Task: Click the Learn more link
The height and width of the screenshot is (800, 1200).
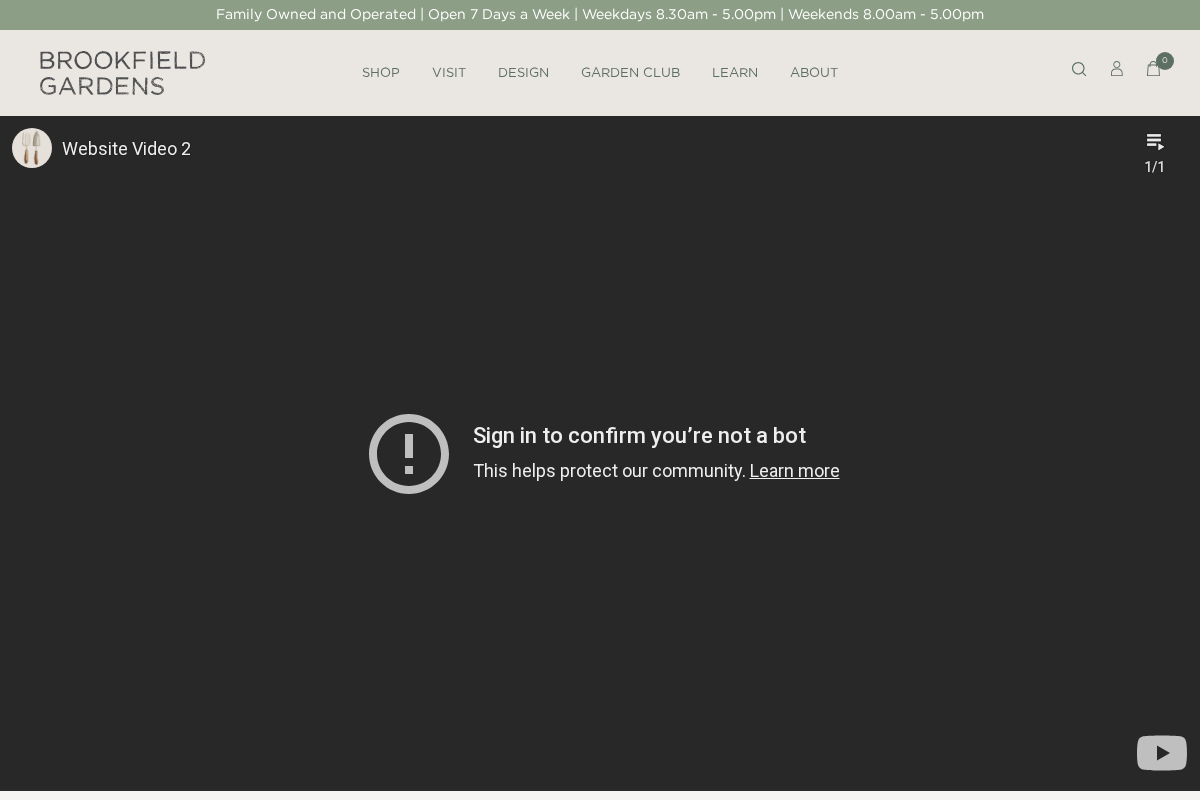Action: pyautogui.click(x=794, y=470)
